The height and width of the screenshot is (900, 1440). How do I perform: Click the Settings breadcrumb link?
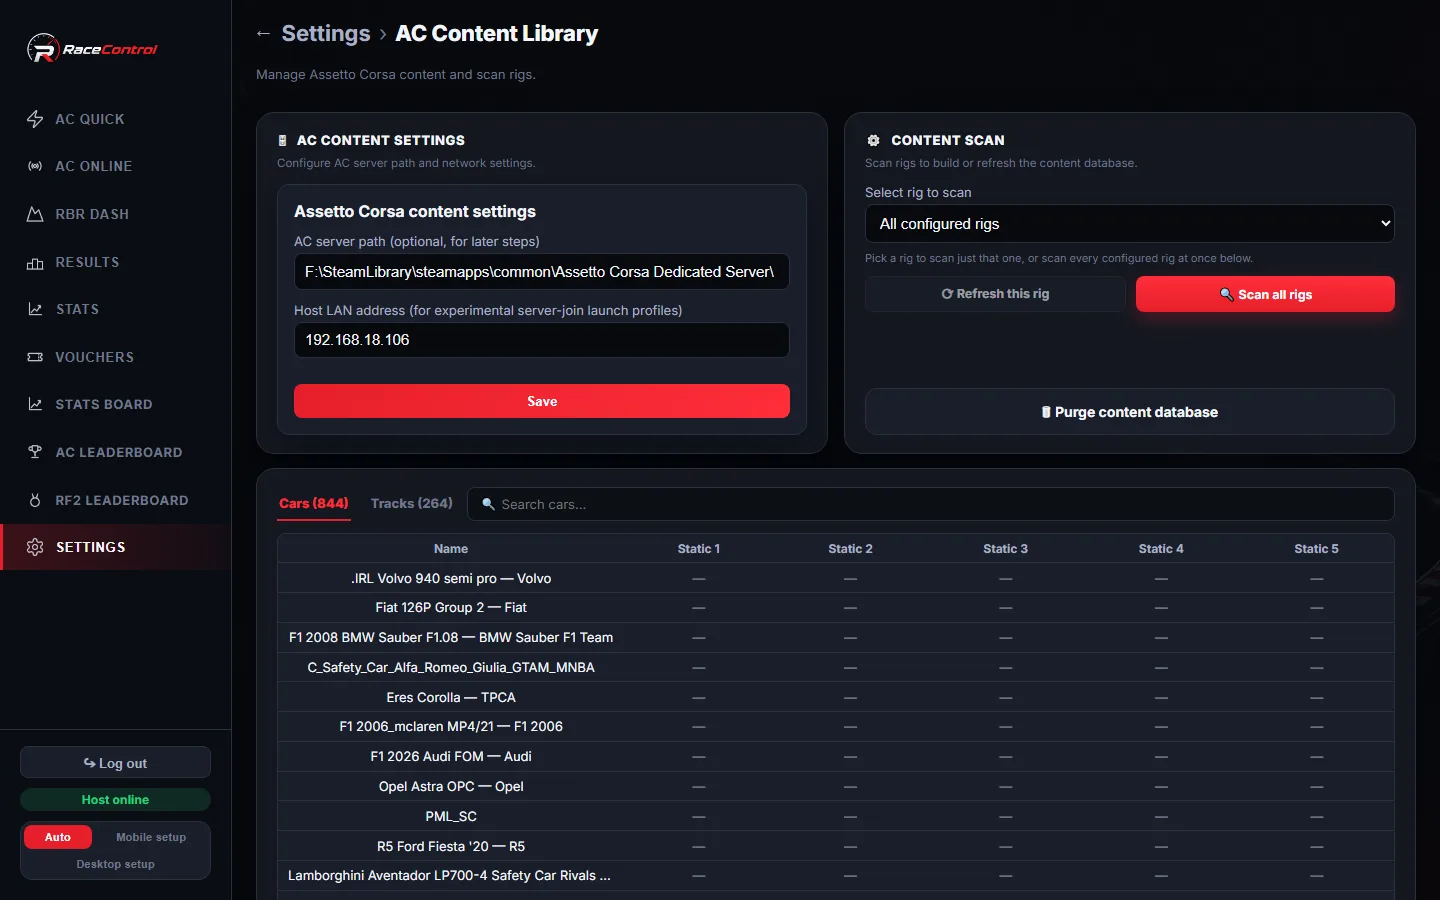[x=326, y=33]
